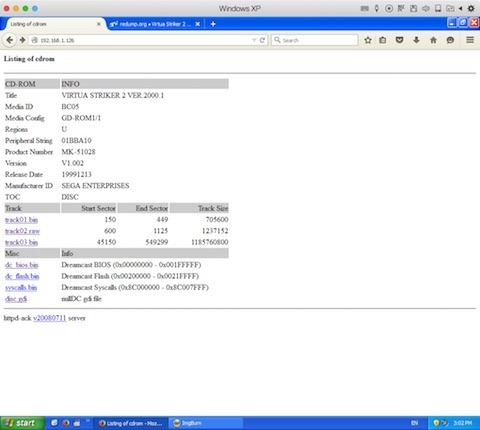
Task: Expand URL bar history dropdown arrow
Action: [x=254, y=40]
